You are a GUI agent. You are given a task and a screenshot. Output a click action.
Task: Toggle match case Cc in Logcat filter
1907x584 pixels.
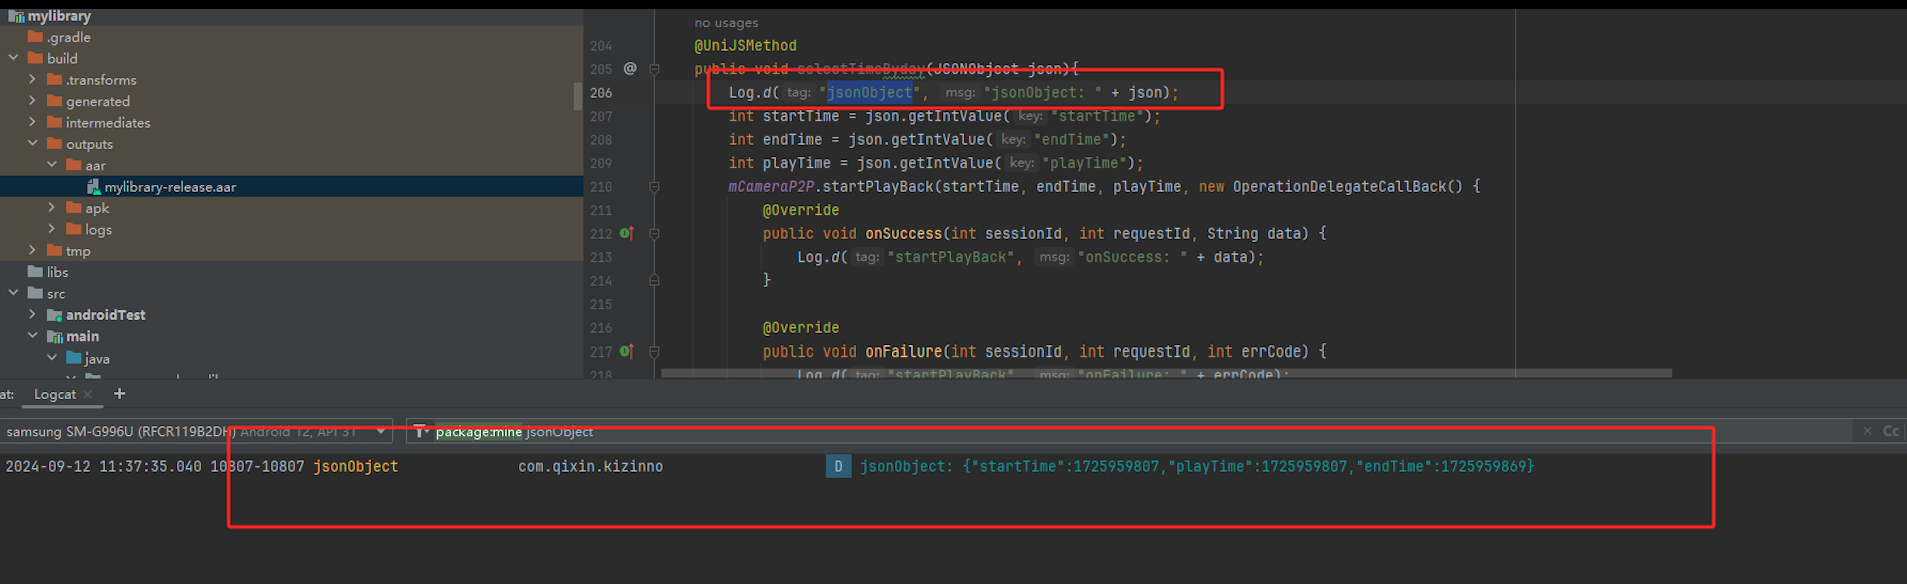coord(1890,431)
